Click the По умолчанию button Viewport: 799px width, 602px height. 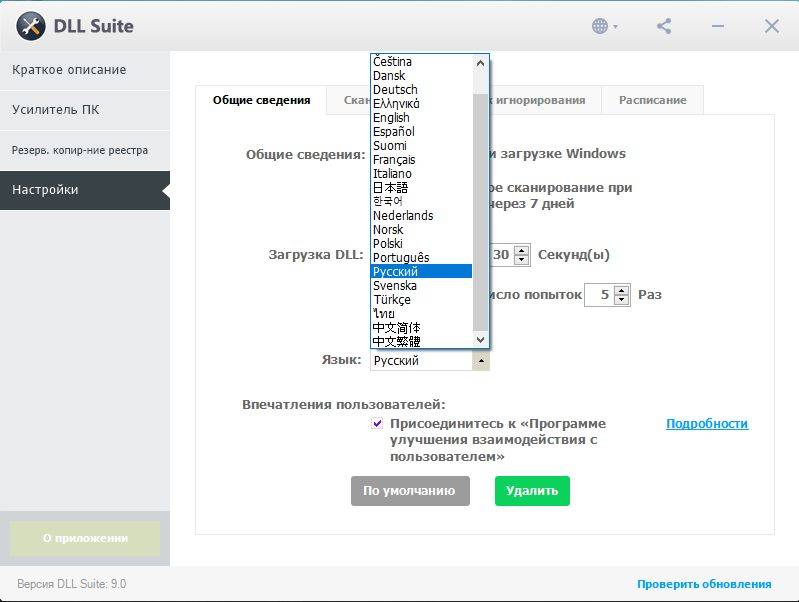click(410, 491)
